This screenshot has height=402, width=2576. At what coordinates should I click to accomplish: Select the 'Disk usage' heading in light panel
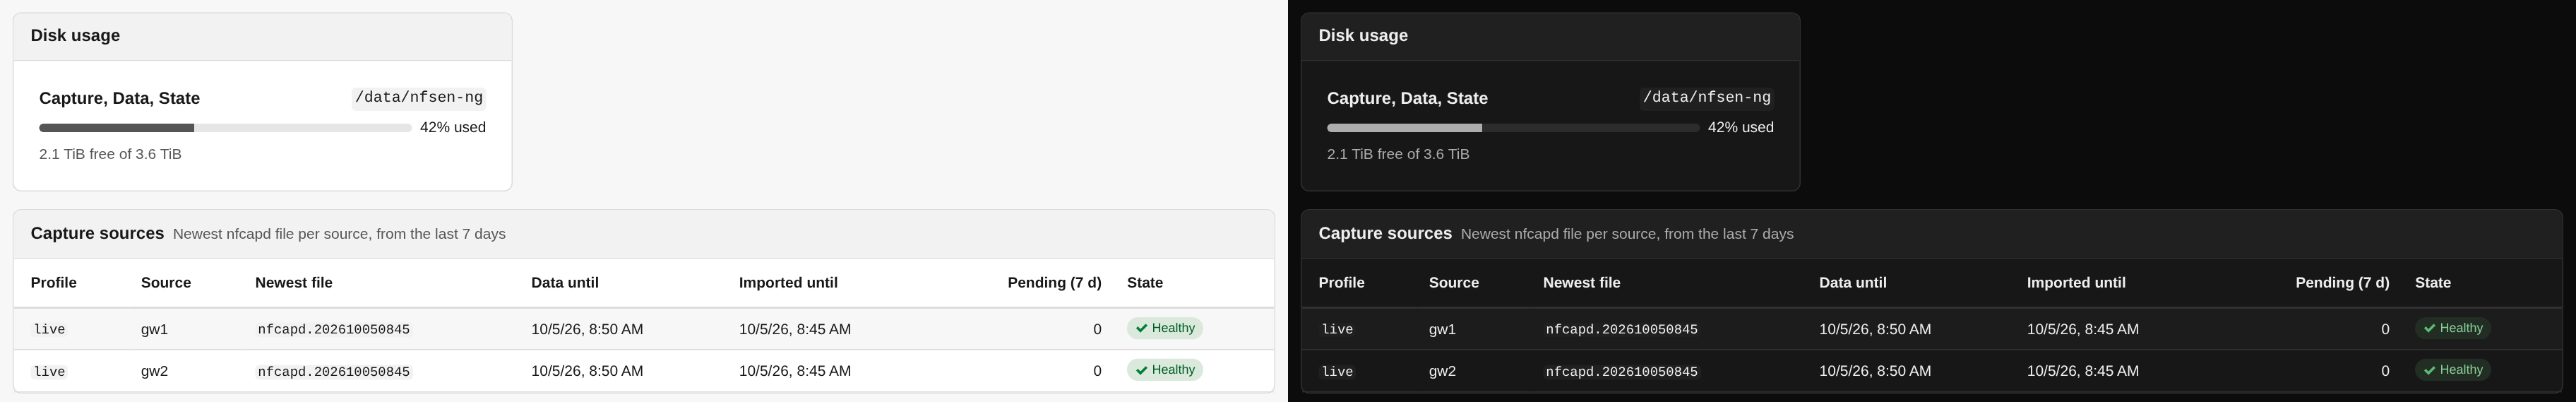click(x=75, y=36)
